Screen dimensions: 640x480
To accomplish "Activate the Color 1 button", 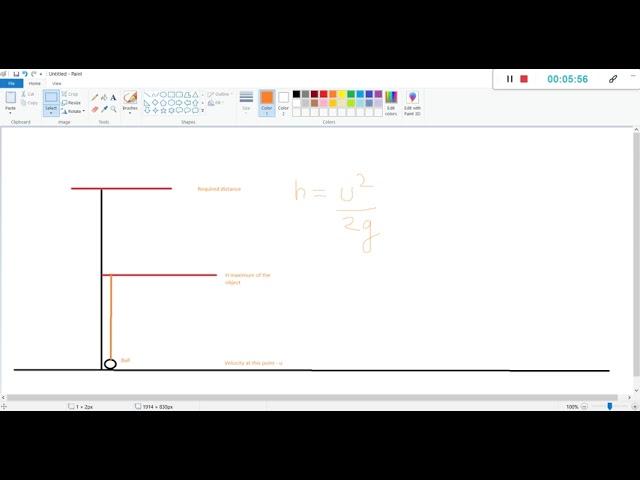I will tap(267, 103).
